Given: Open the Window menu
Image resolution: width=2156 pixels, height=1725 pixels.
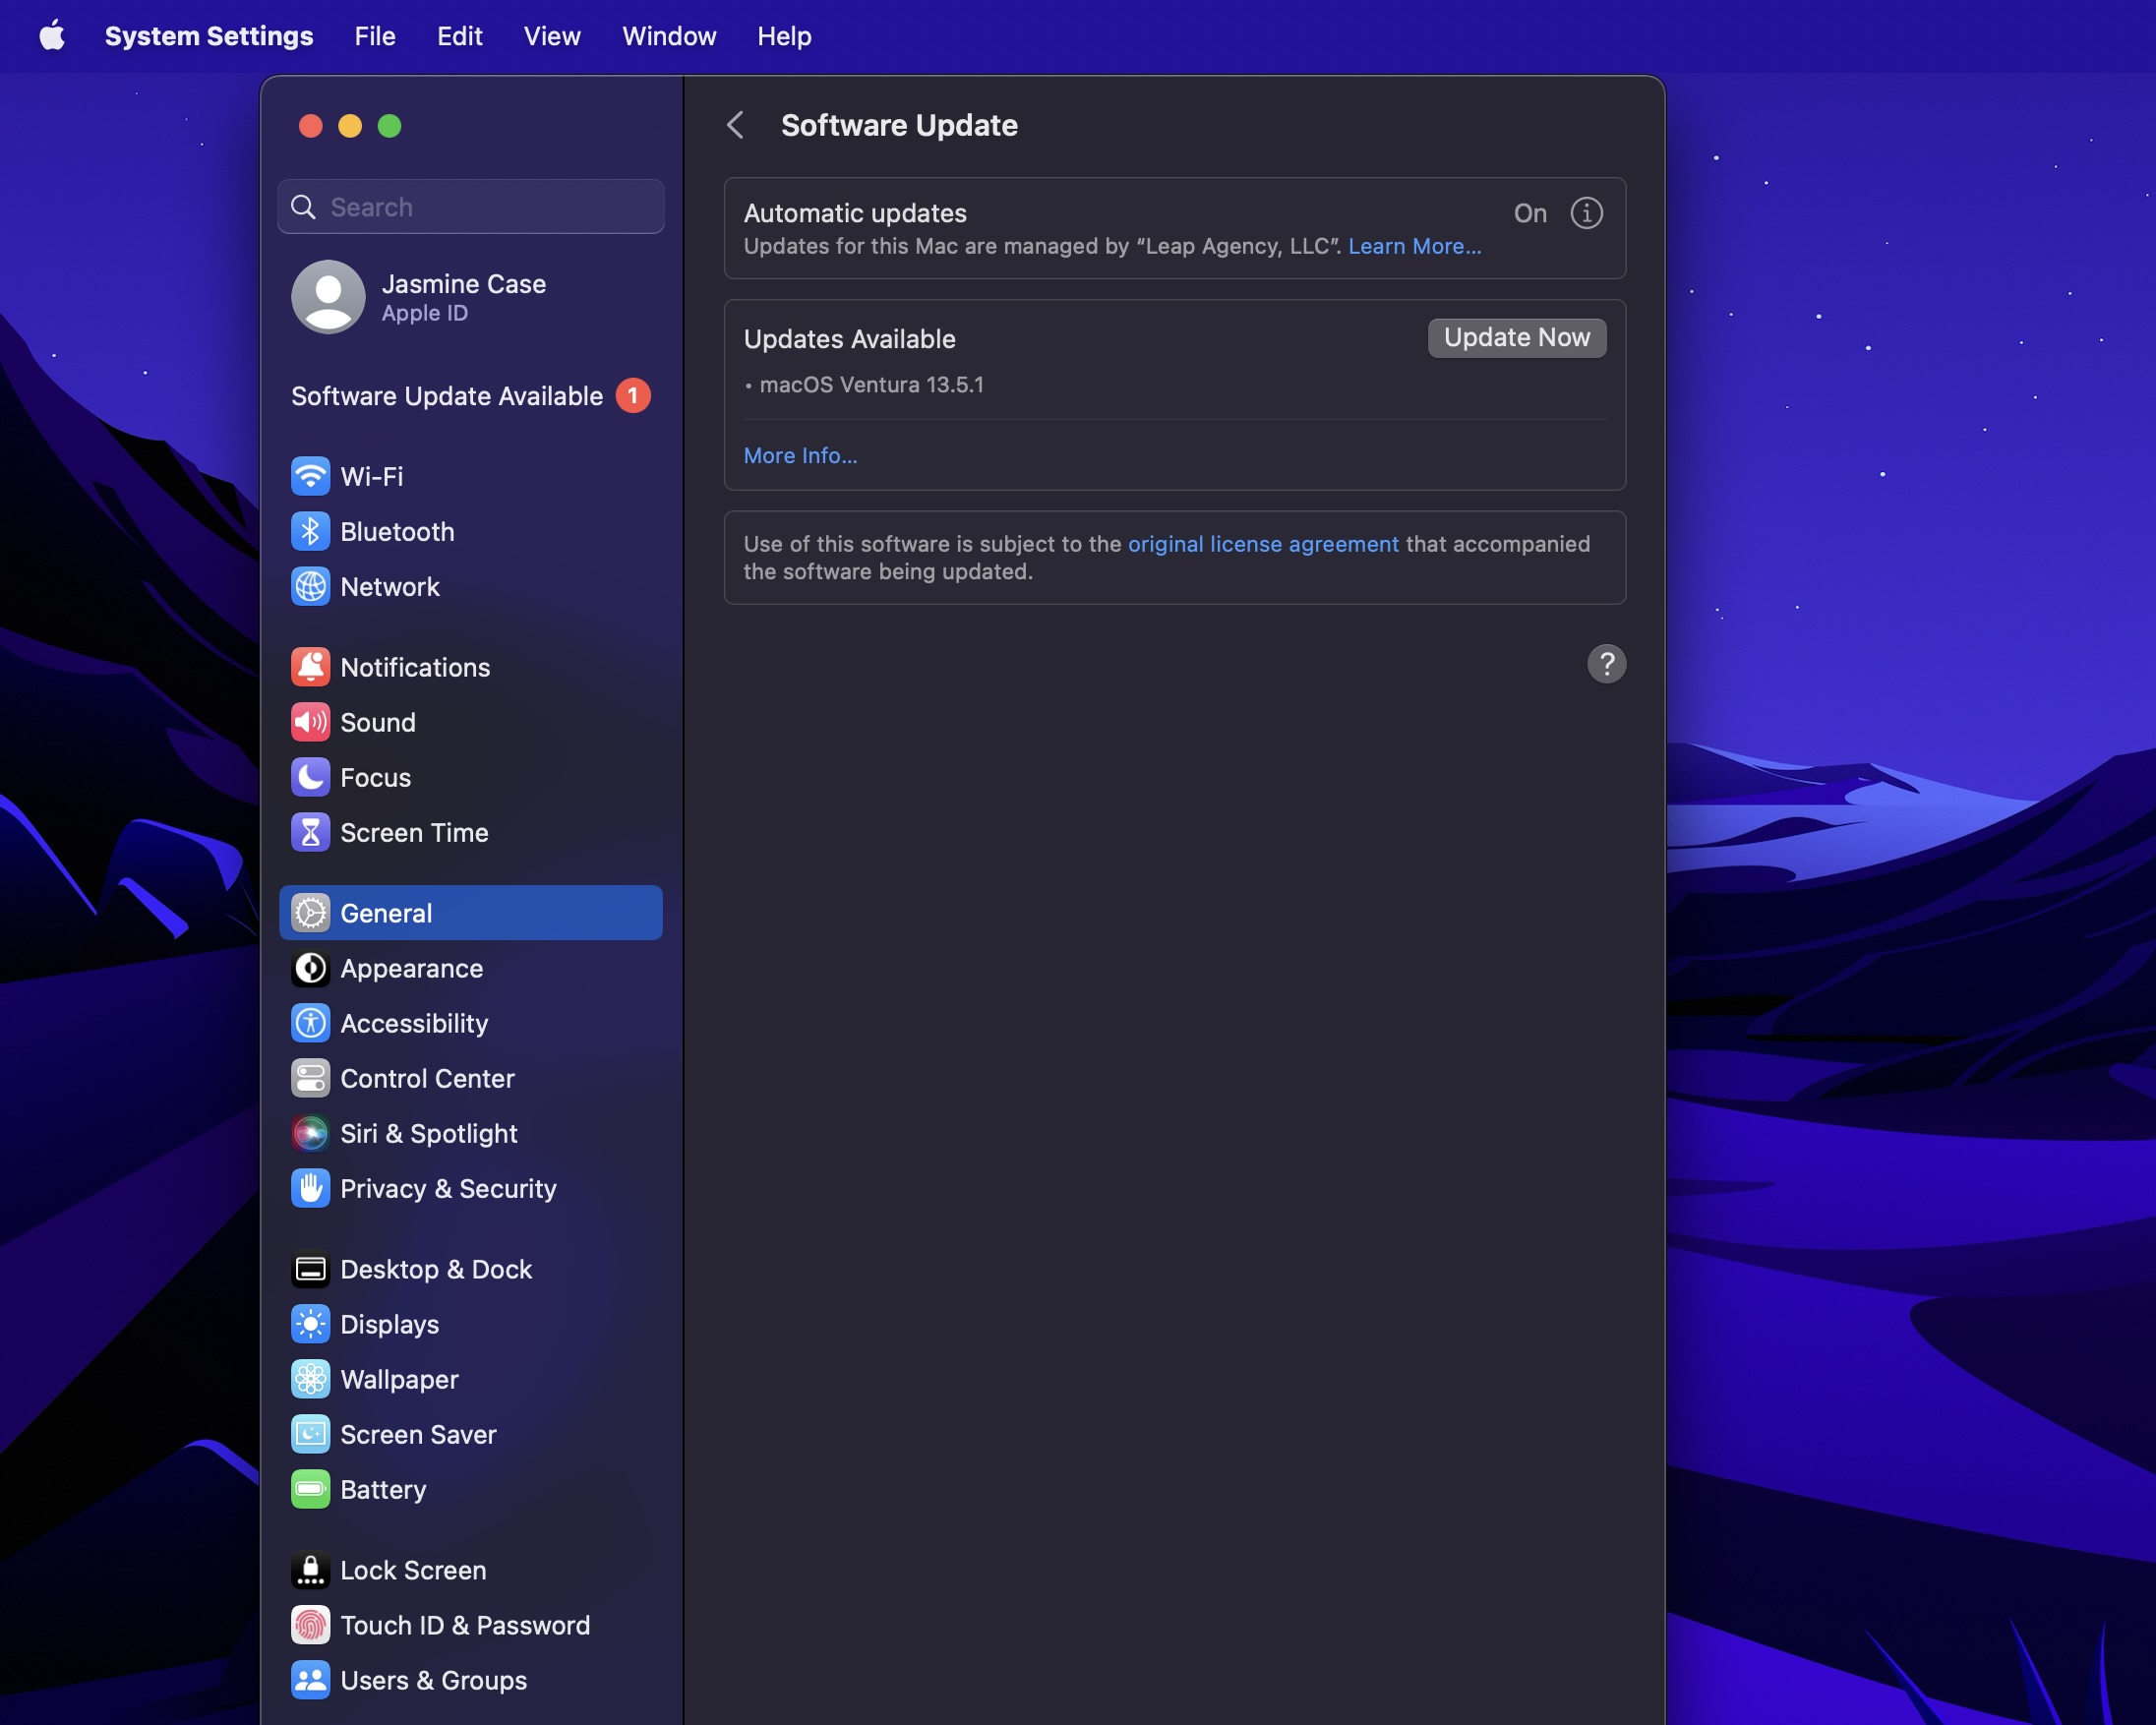Looking at the screenshot, I should tap(669, 36).
